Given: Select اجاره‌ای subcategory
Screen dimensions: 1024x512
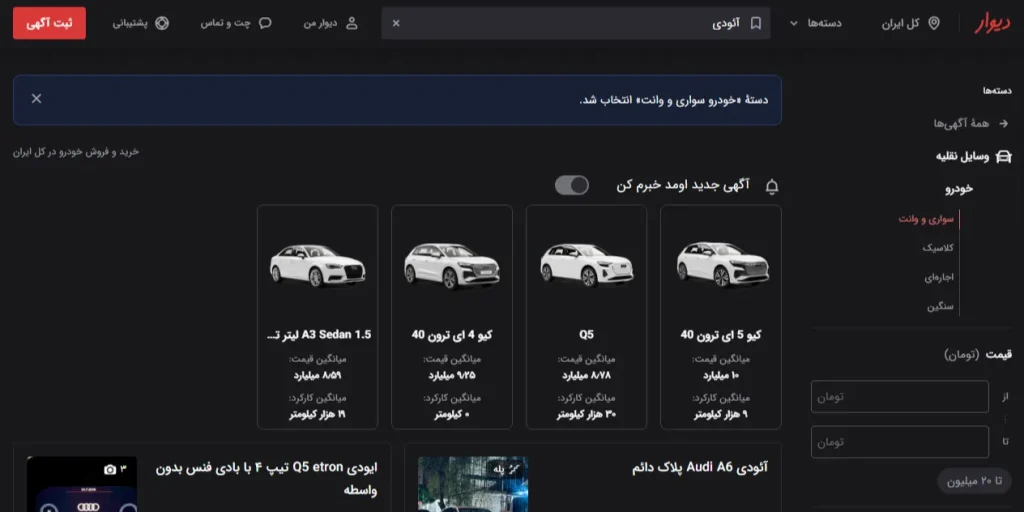Looking at the screenshot, I should [939, 277].
